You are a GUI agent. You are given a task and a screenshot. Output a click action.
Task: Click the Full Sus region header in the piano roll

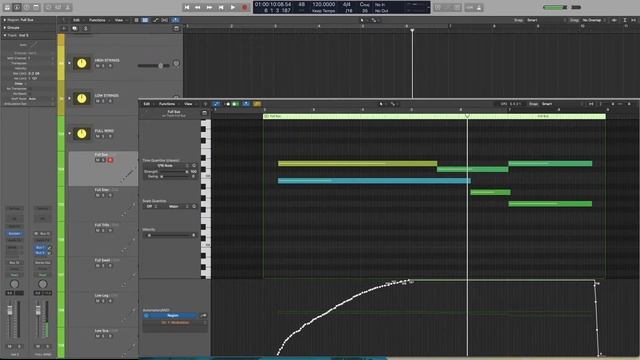point(434,116)
